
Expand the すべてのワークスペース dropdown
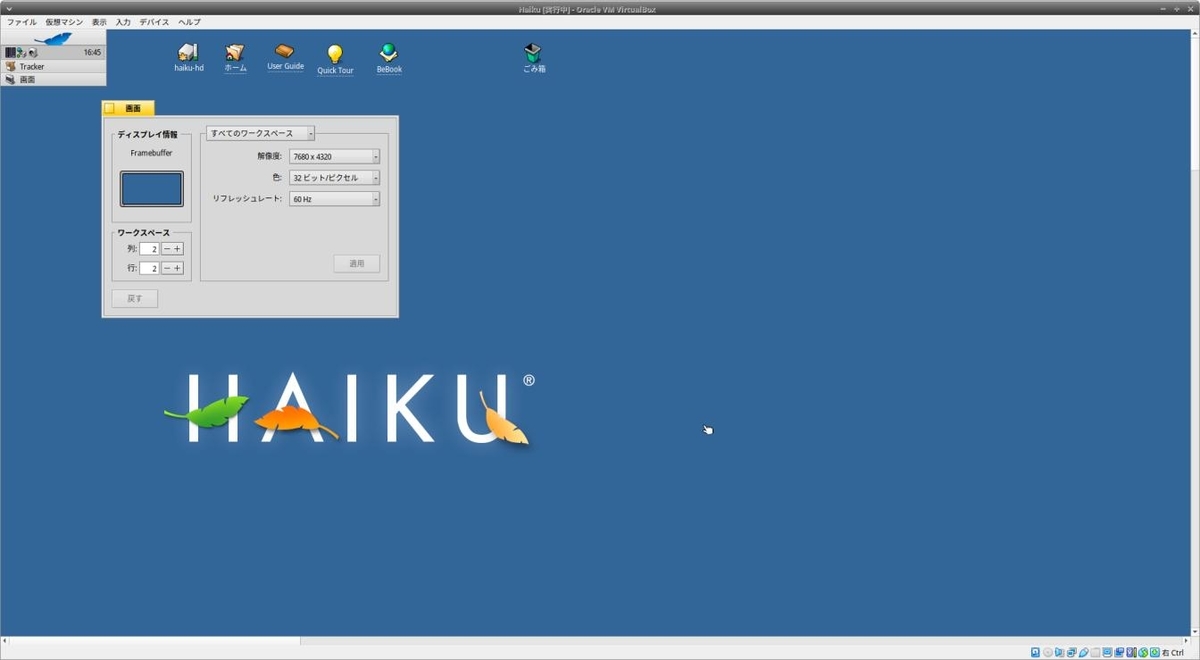tap(260, 133)
